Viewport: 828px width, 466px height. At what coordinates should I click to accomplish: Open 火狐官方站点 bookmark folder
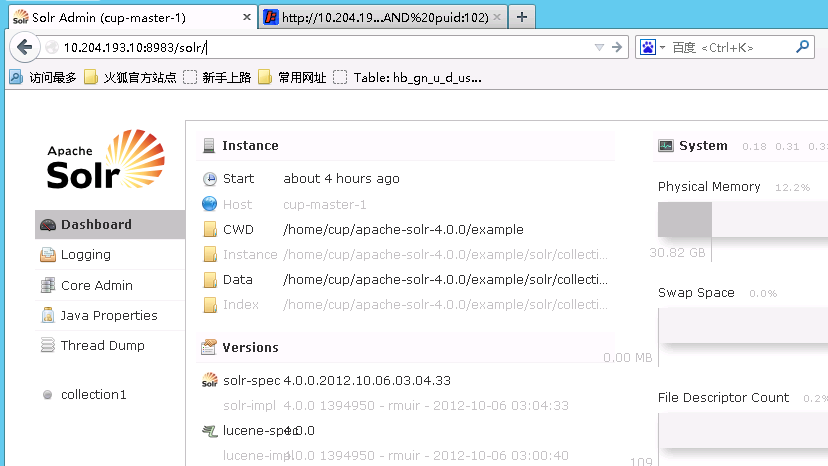pyautogui.click(x=130, y=78)
